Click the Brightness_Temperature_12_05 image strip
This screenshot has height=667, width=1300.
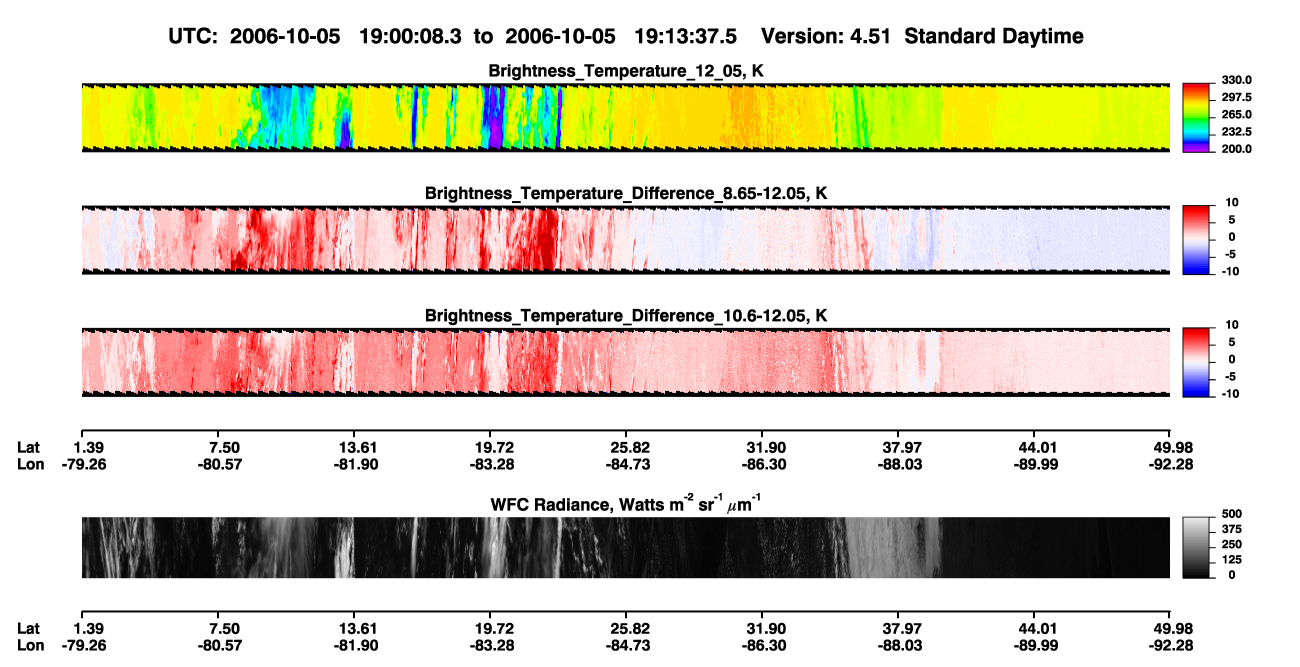(625, 117)
